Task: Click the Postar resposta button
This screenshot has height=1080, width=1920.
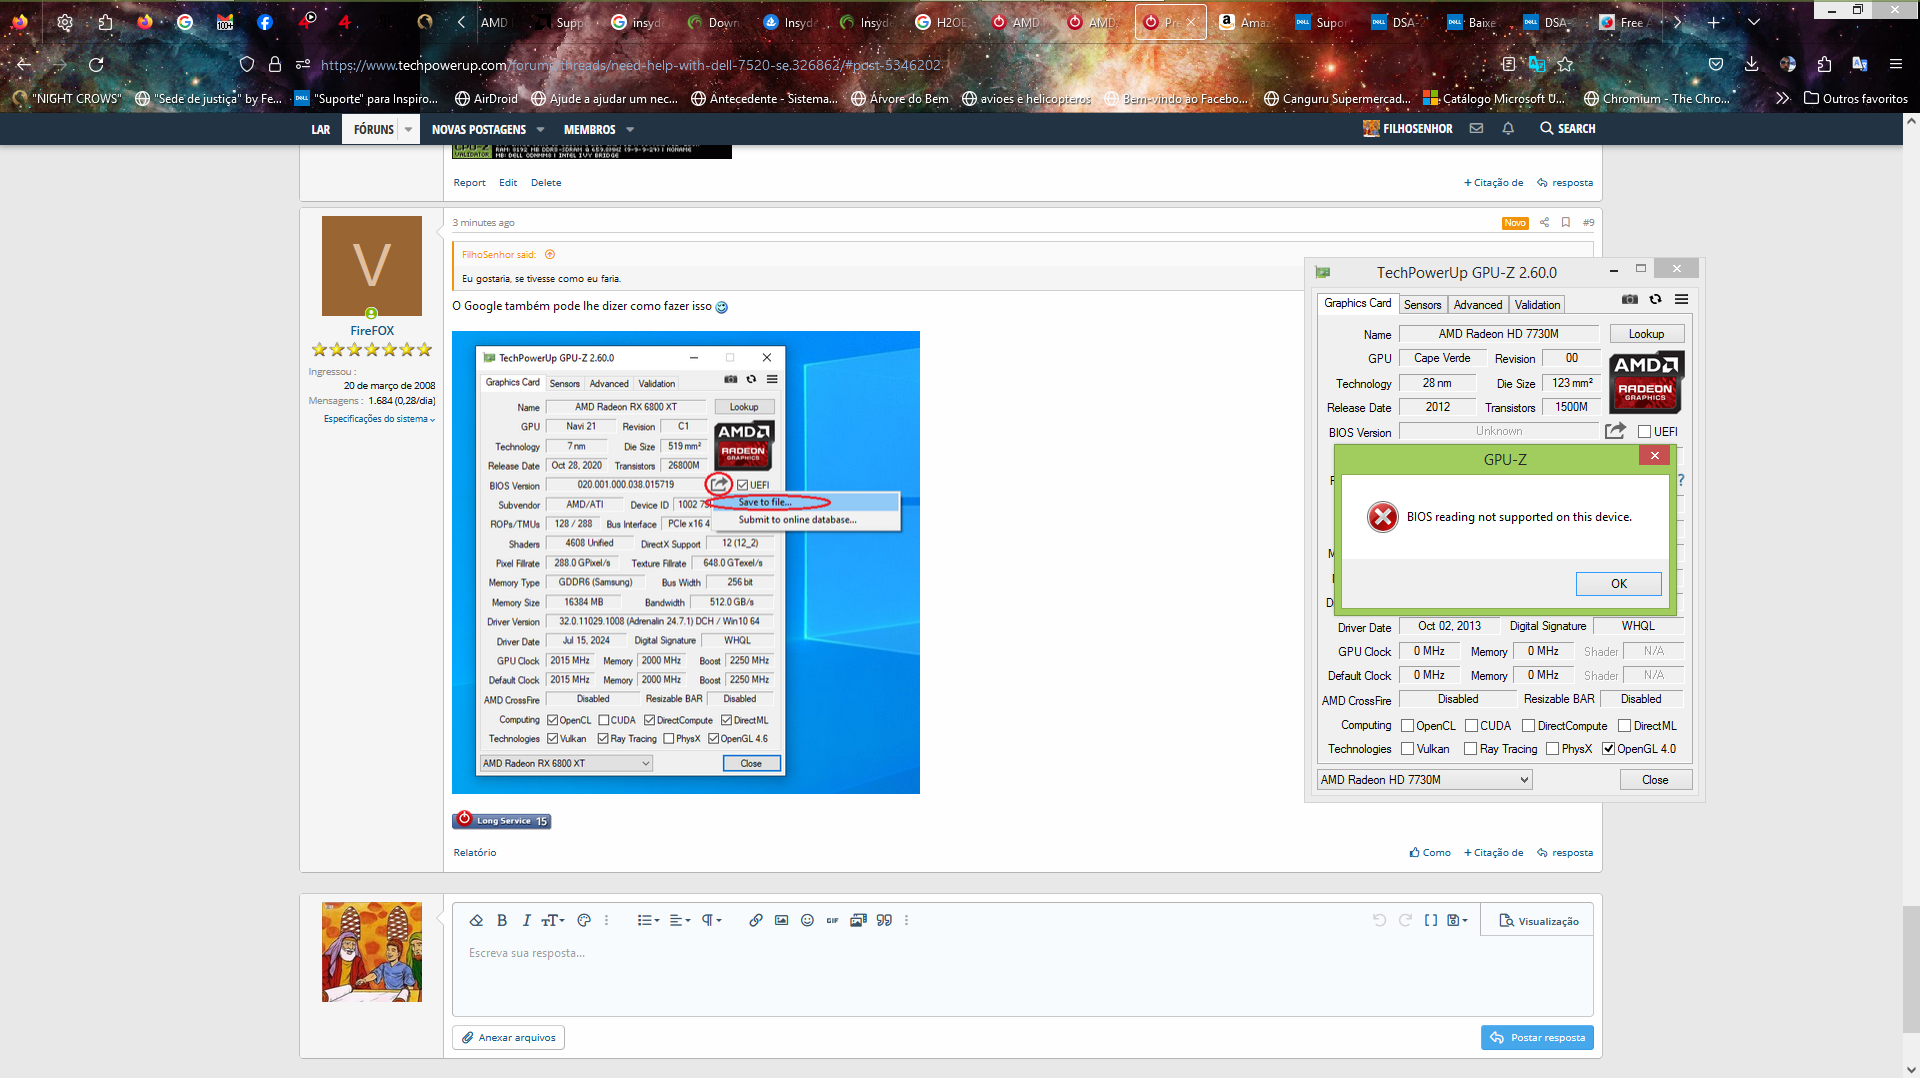Action: coord(1537,1038)
